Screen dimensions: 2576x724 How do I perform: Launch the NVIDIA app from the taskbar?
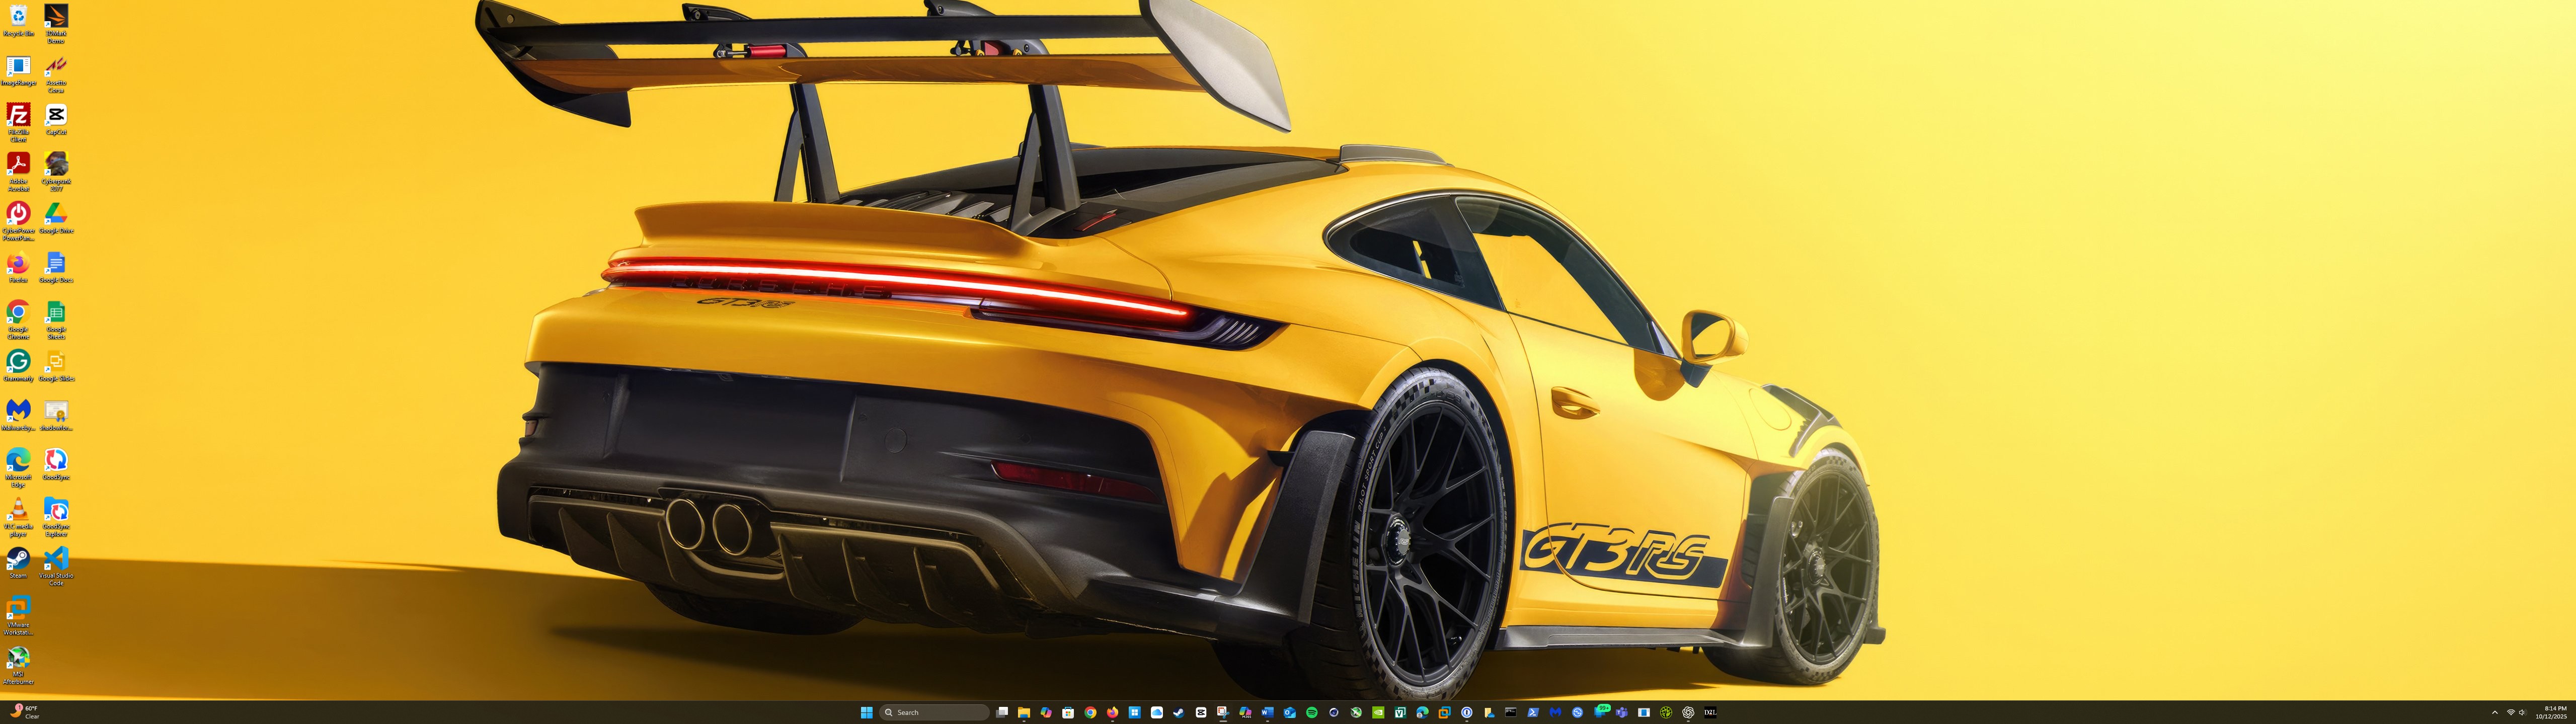(x=1378, y=711)
